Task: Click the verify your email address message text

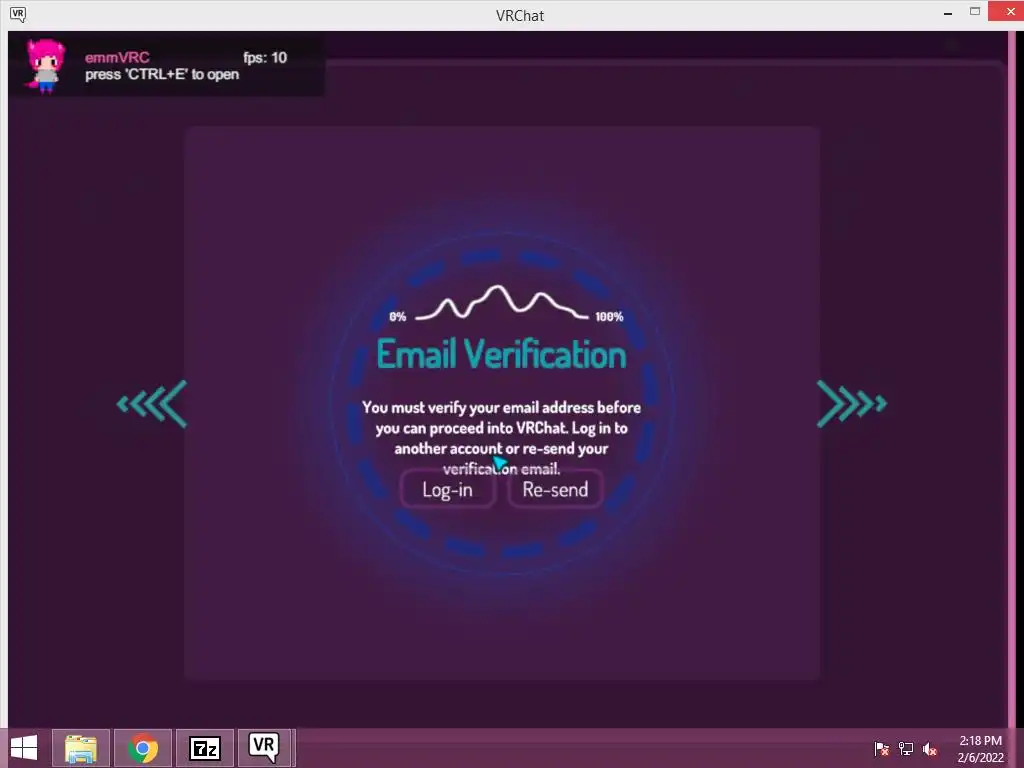Action: tap(502, 438)
